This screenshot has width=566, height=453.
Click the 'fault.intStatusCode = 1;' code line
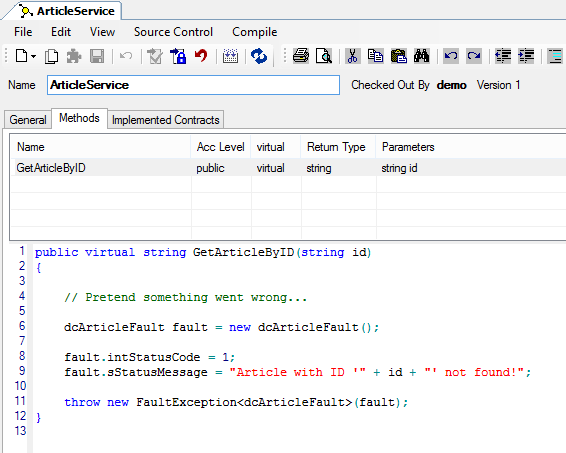(x=150, y=357)
